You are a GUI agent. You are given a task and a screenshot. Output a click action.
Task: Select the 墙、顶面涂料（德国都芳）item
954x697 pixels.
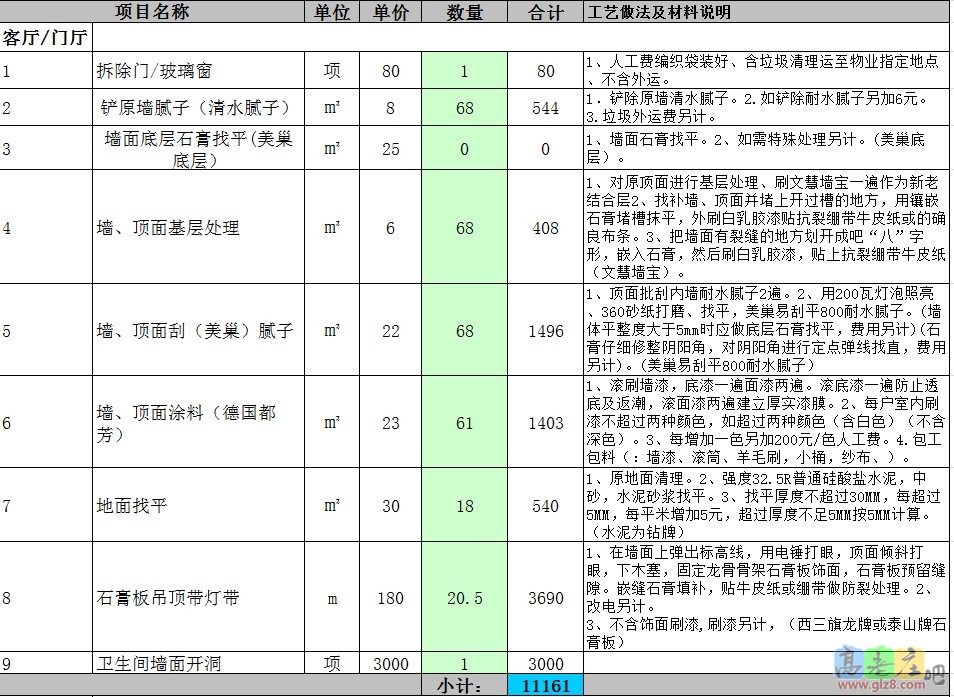pyautogui.click(x=200, y=422)
